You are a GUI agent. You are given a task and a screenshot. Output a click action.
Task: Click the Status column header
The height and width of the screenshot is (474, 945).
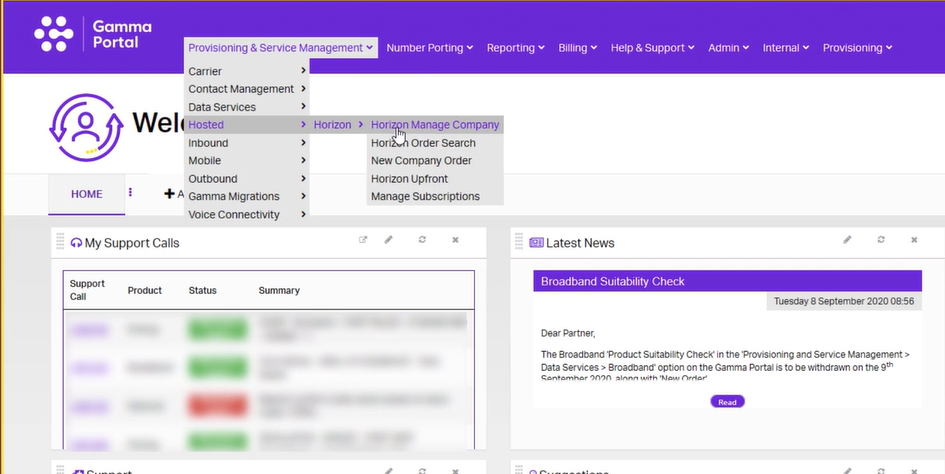point(202,290)
